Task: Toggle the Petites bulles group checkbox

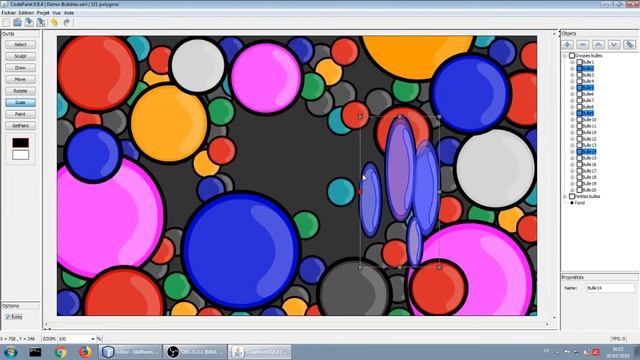Action: click(572, 196)
